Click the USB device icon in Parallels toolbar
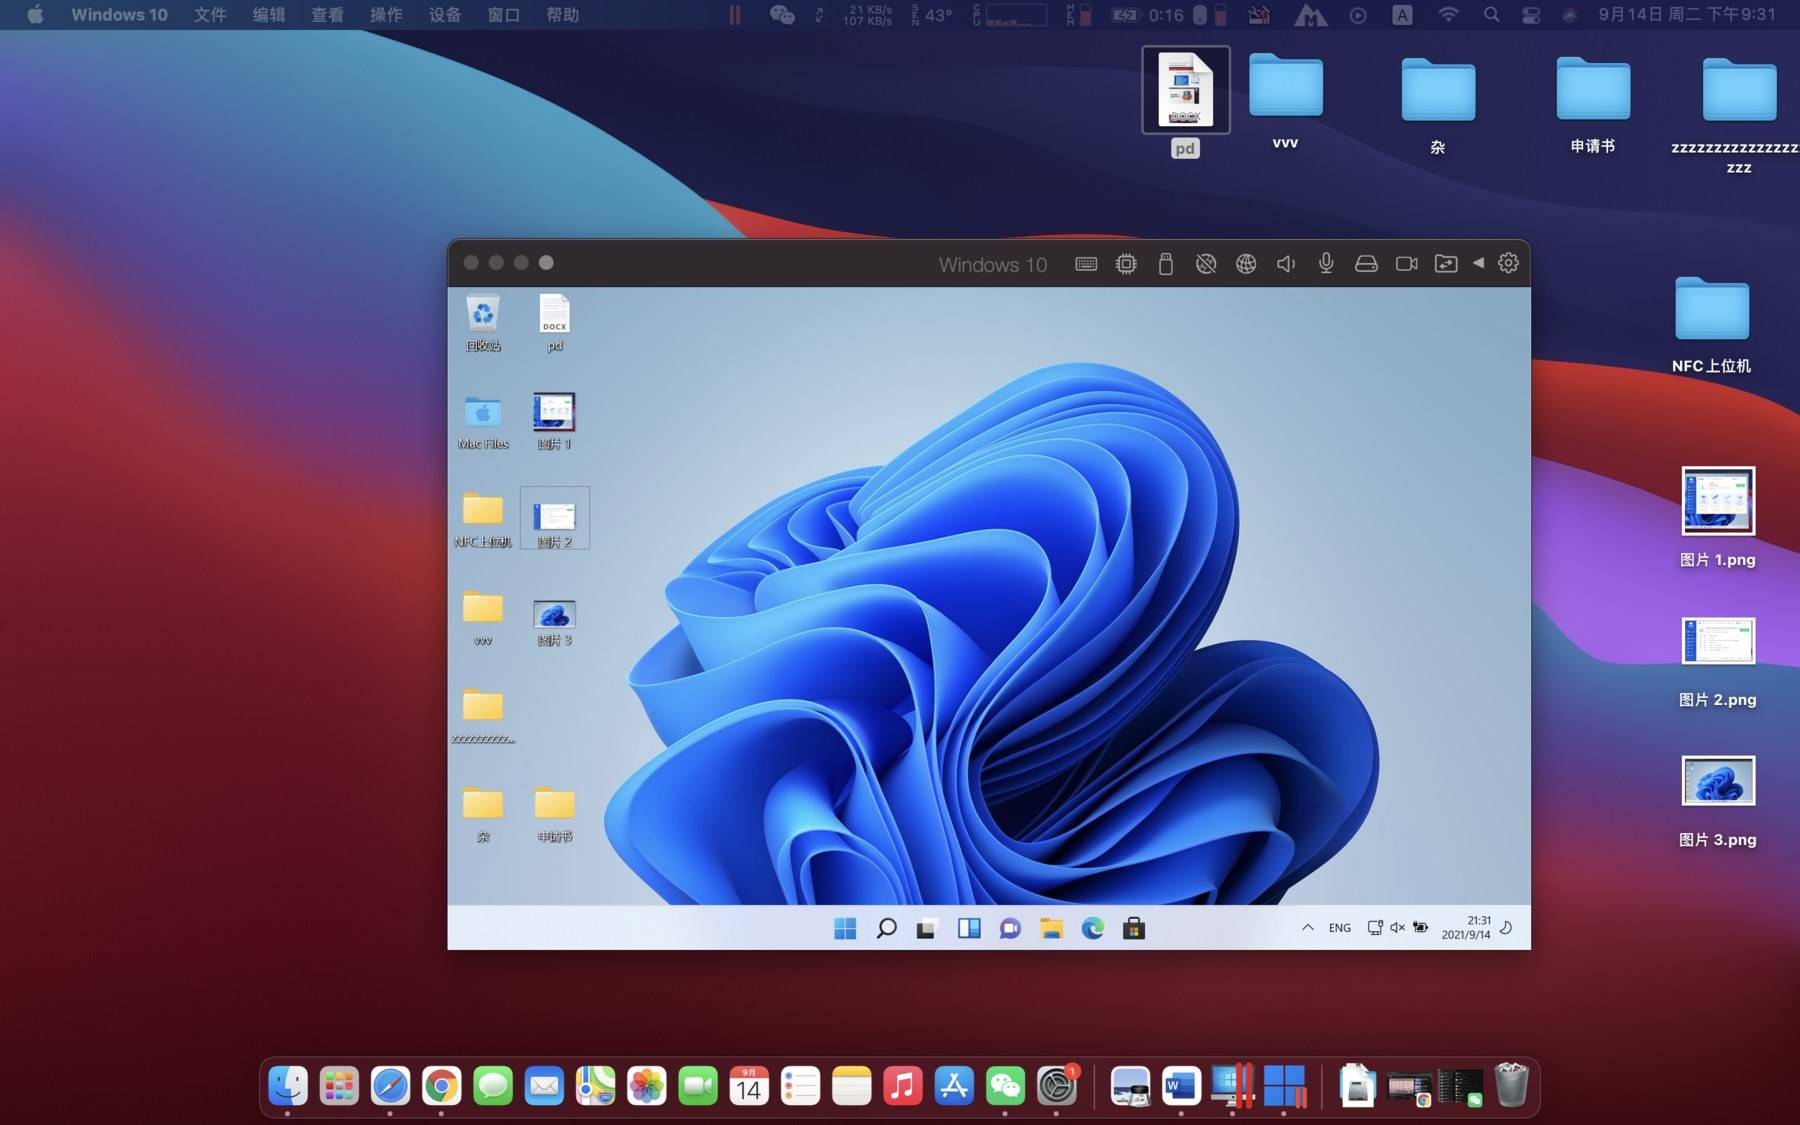 (1165, 263)
